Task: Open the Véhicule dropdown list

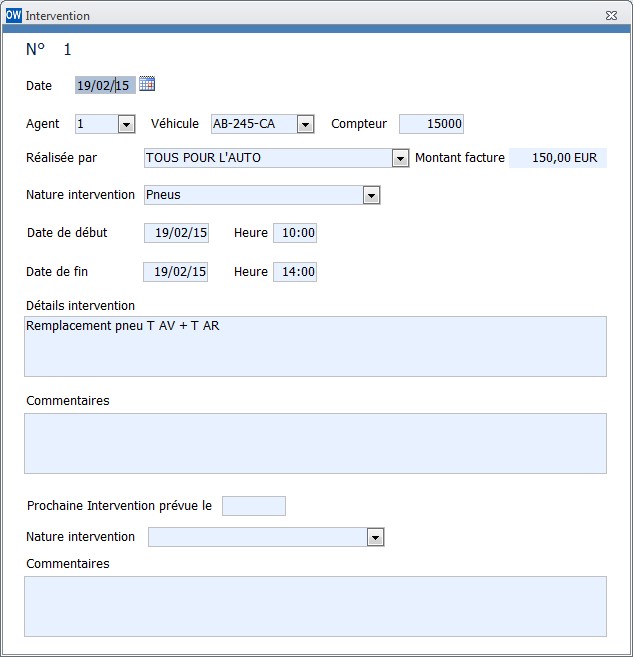Action: [x=305, y=124]
